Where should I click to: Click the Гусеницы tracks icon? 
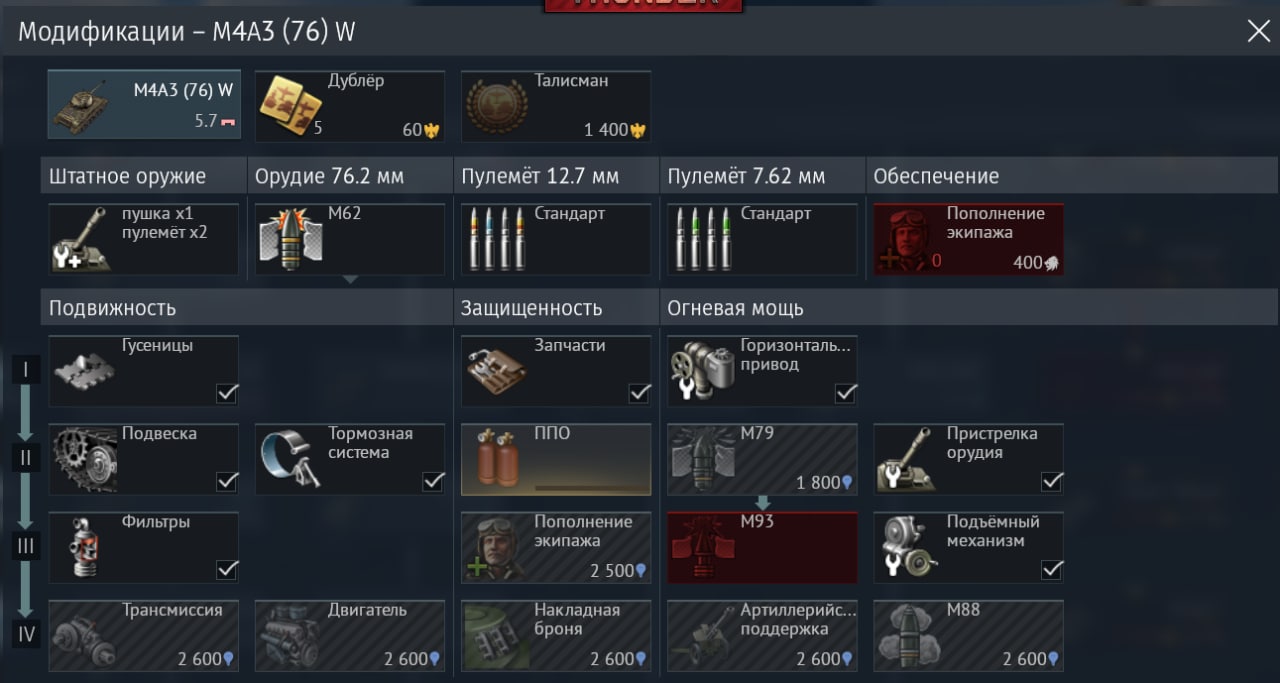84,371
